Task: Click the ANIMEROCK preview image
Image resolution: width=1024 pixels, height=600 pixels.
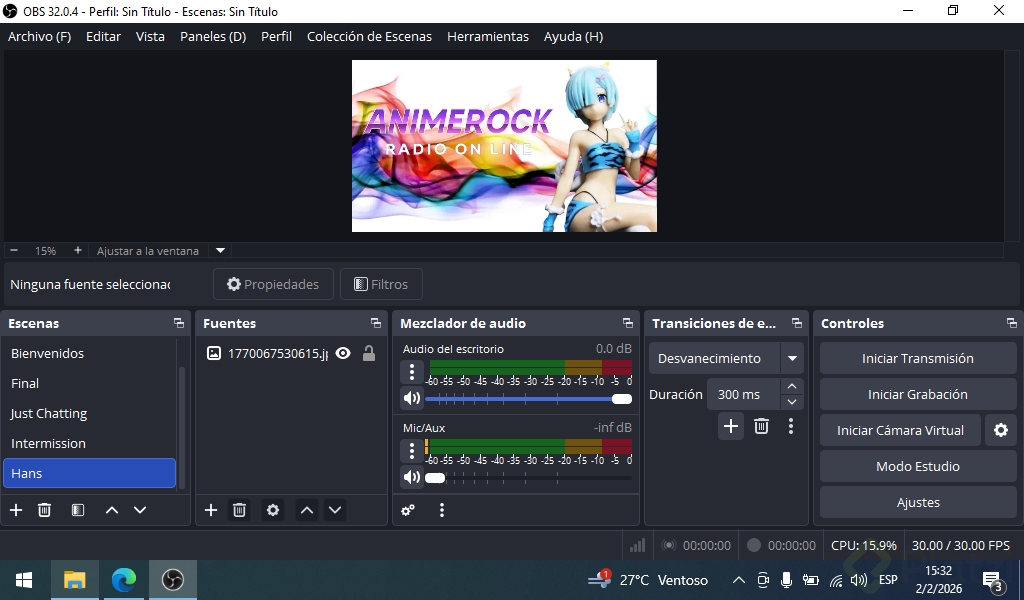Action: point(504,146)
